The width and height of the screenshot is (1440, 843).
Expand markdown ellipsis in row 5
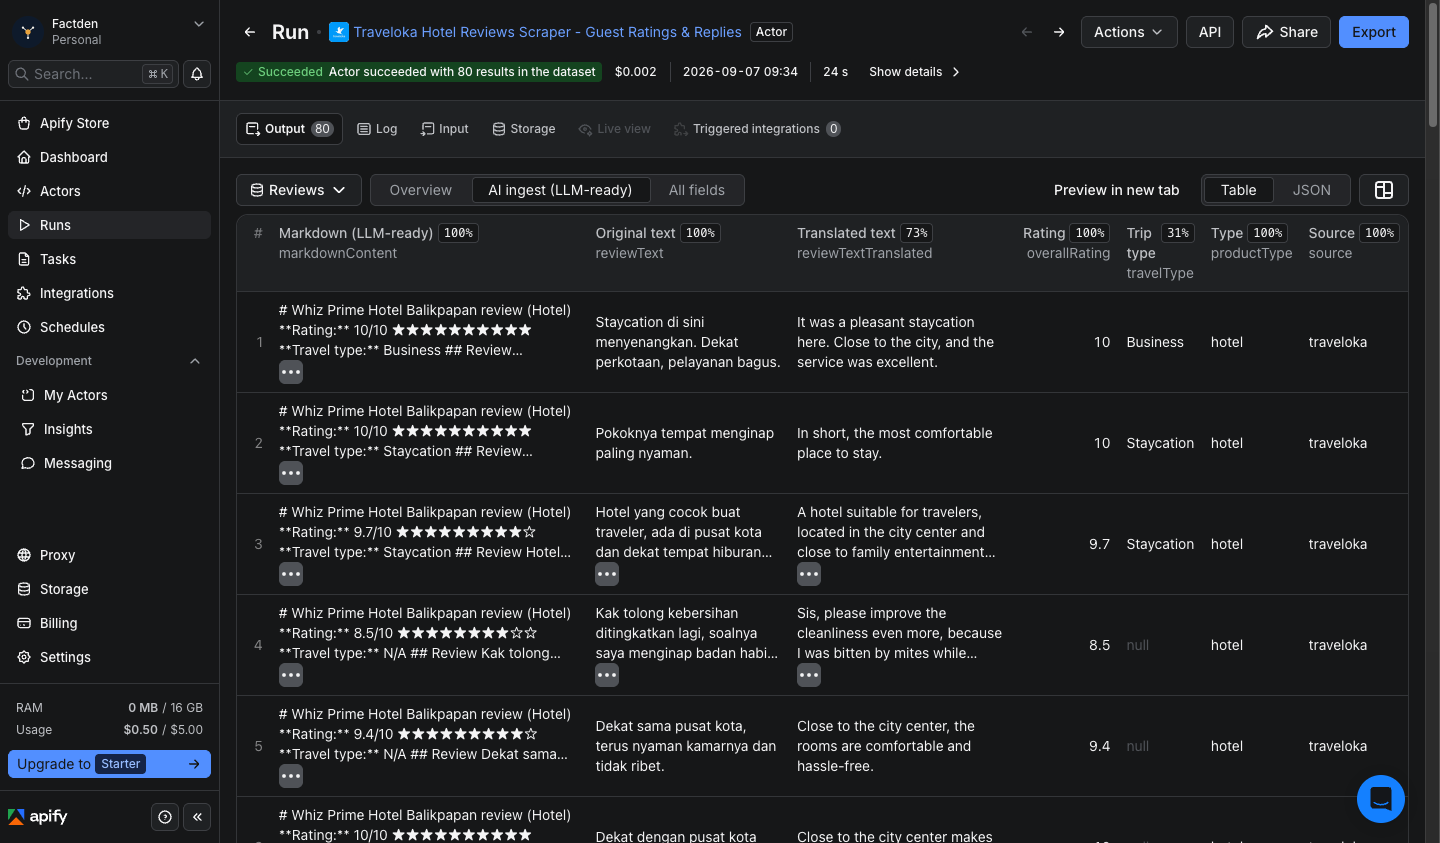point(291,776)
